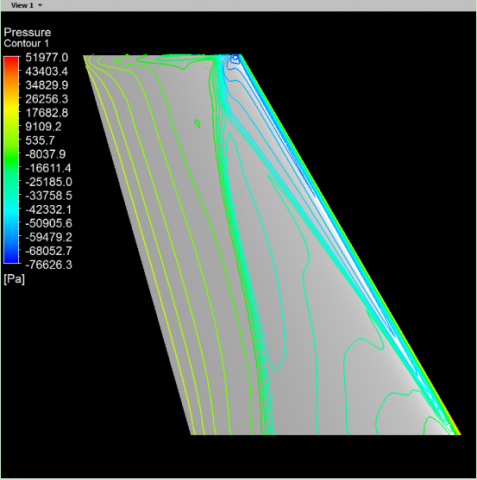Select legend value -42332.1
The width and height of the screenshot is (477, 480).
(49, 210)
